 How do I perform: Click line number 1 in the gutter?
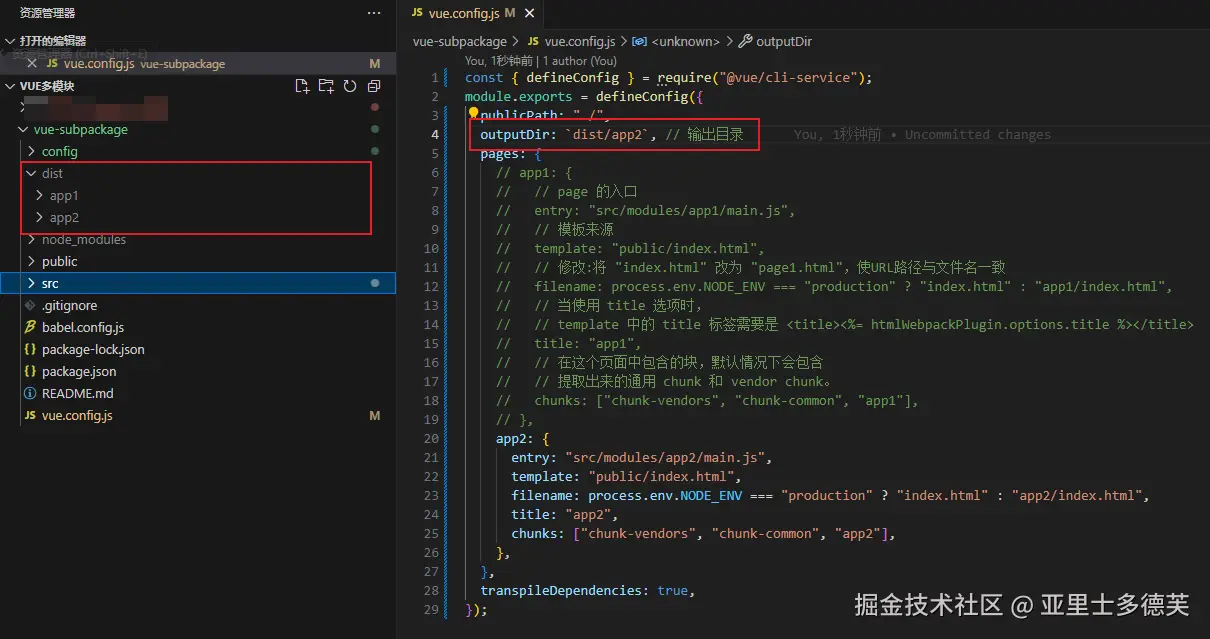click(435, 77)
